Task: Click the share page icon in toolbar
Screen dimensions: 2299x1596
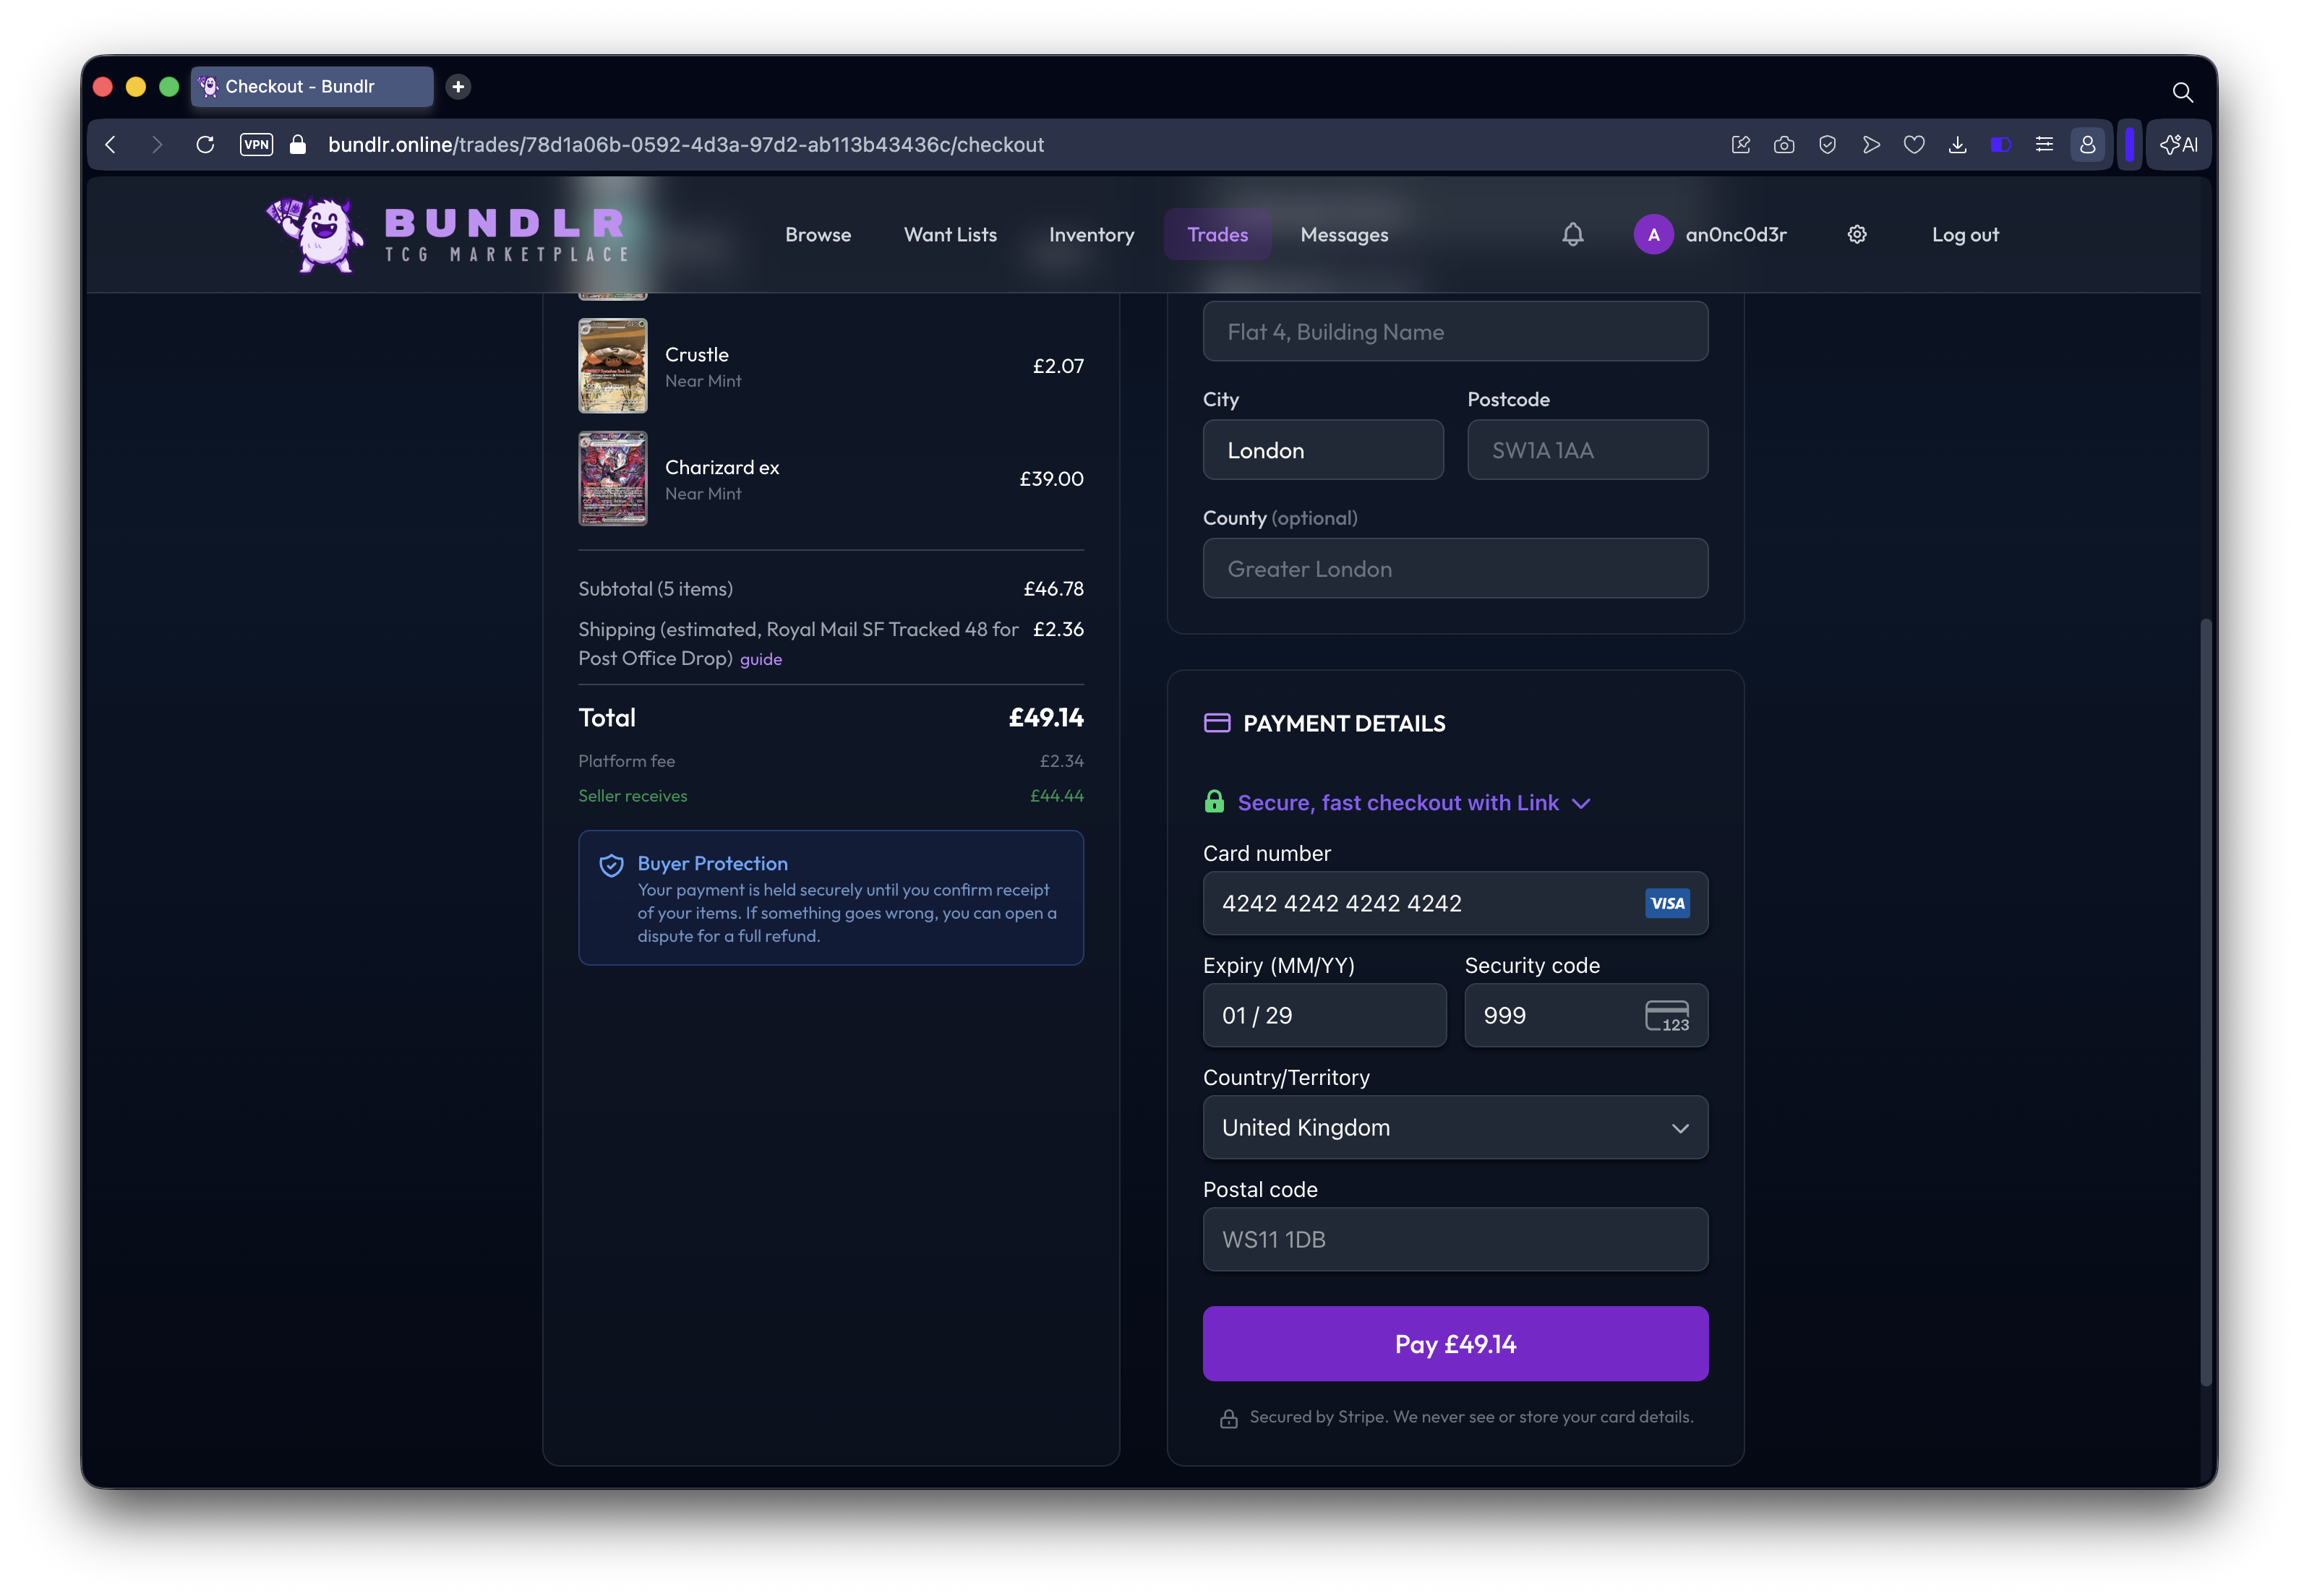Action: click(1740, 144)
